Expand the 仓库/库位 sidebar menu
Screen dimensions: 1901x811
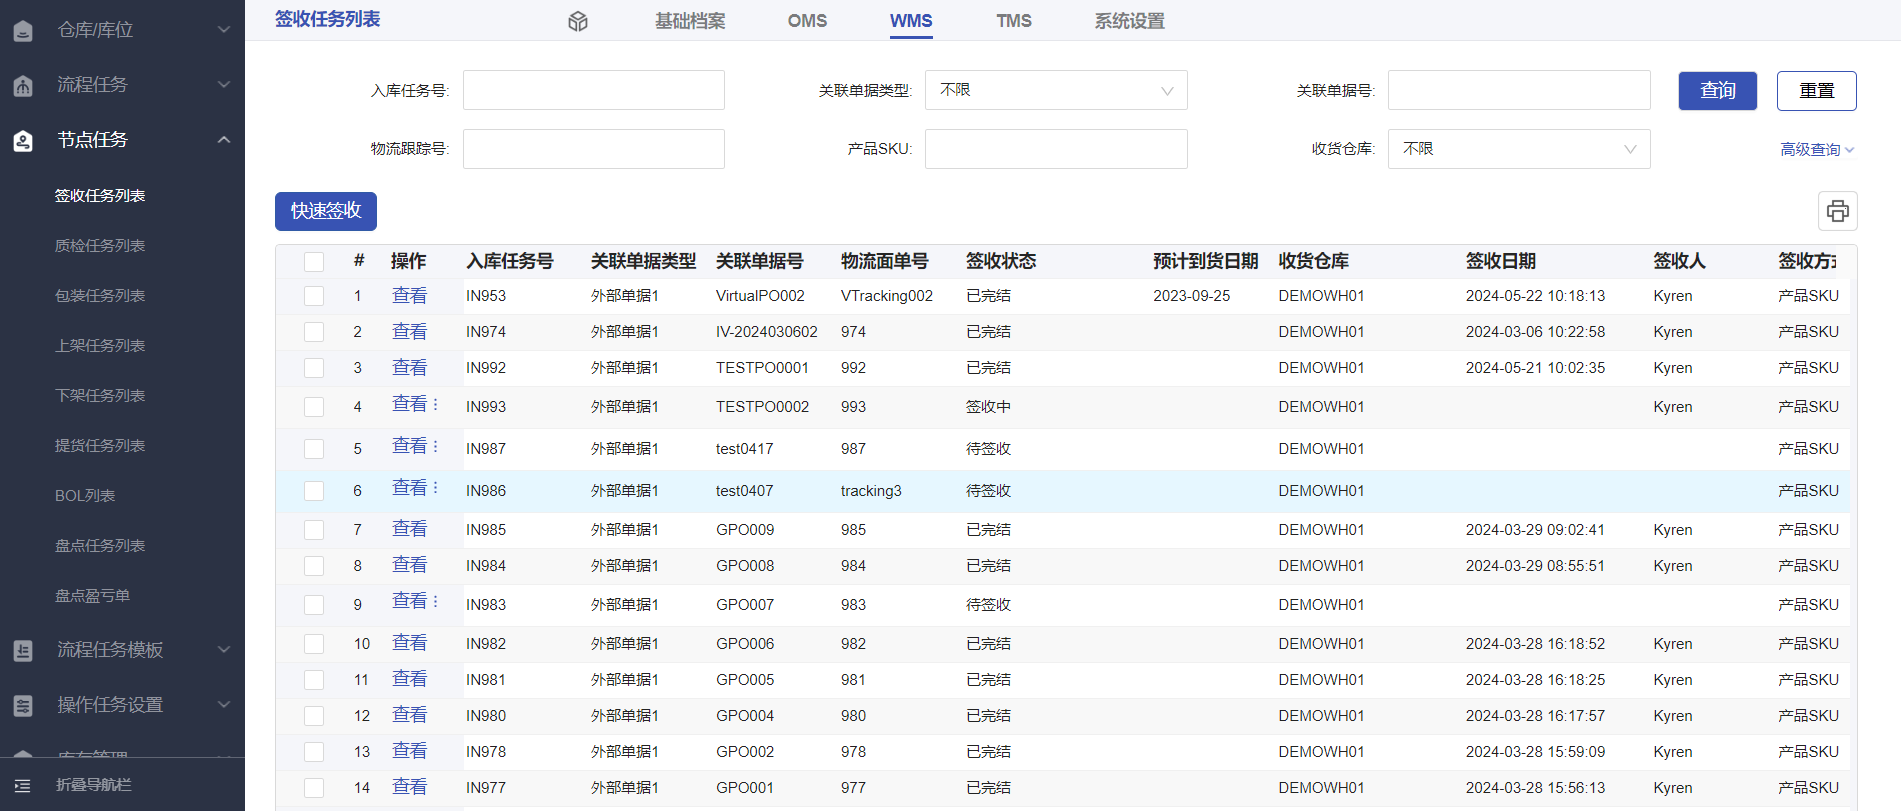(224, 30)
